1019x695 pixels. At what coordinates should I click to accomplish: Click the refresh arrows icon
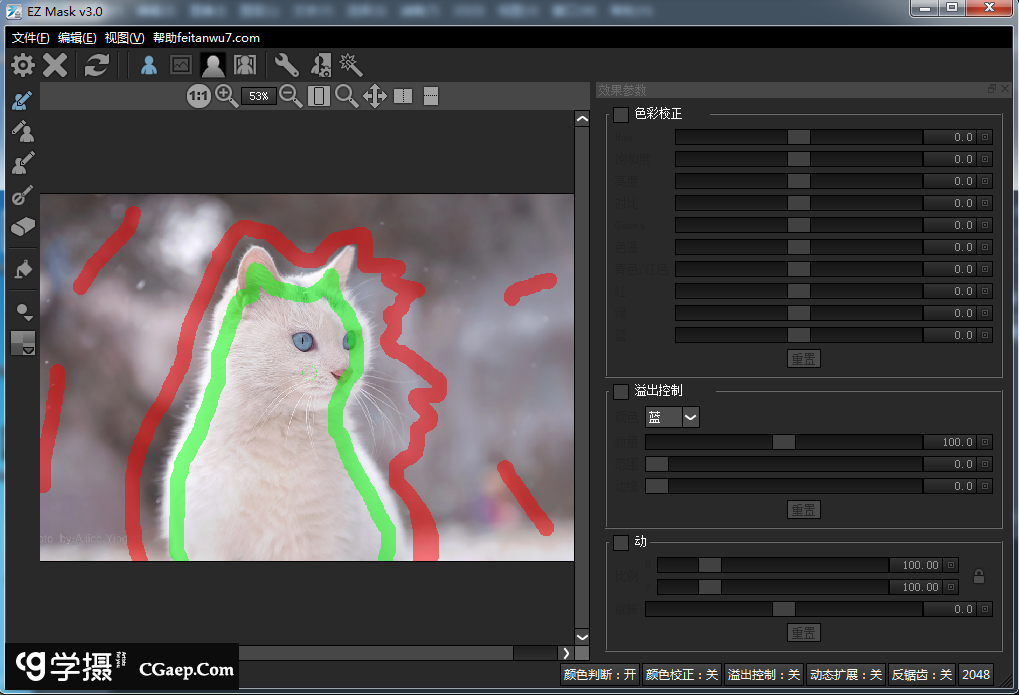(x=96, y=66)
